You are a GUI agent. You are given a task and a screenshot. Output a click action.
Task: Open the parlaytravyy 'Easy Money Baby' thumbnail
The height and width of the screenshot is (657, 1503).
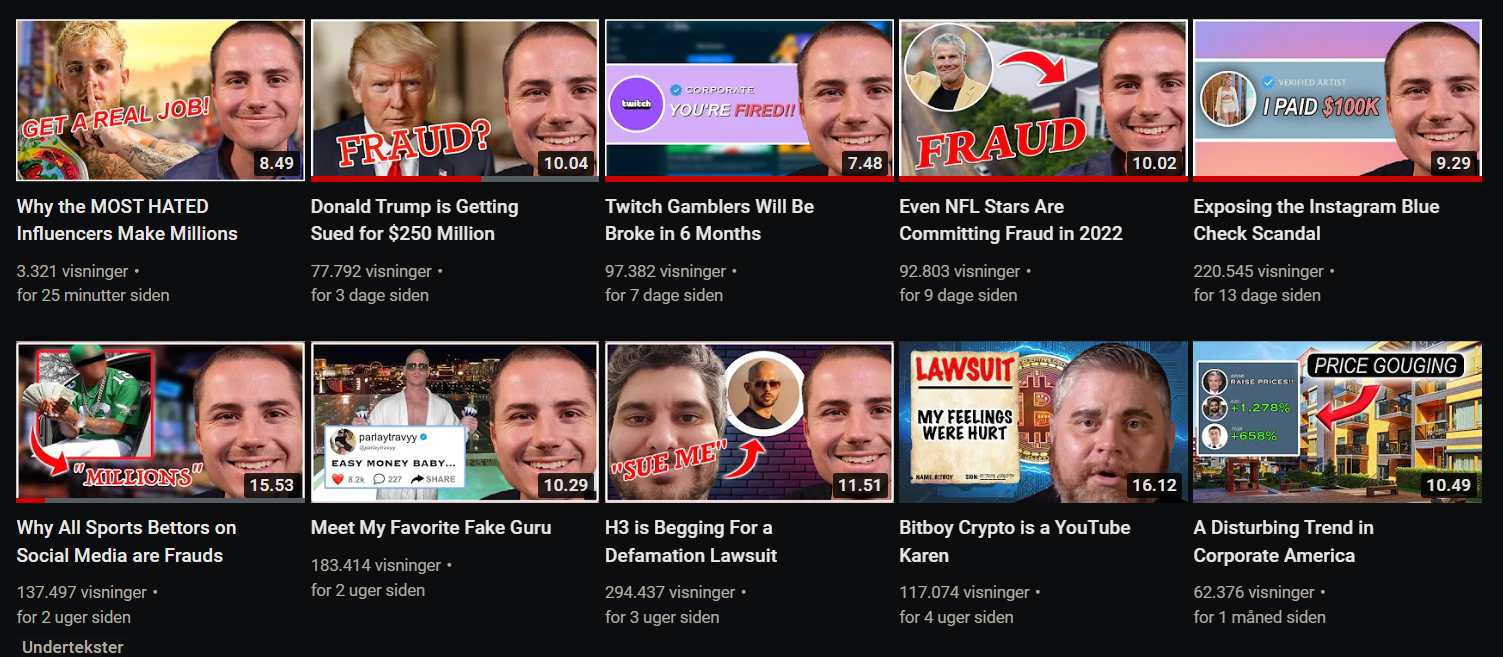[455, 422]
